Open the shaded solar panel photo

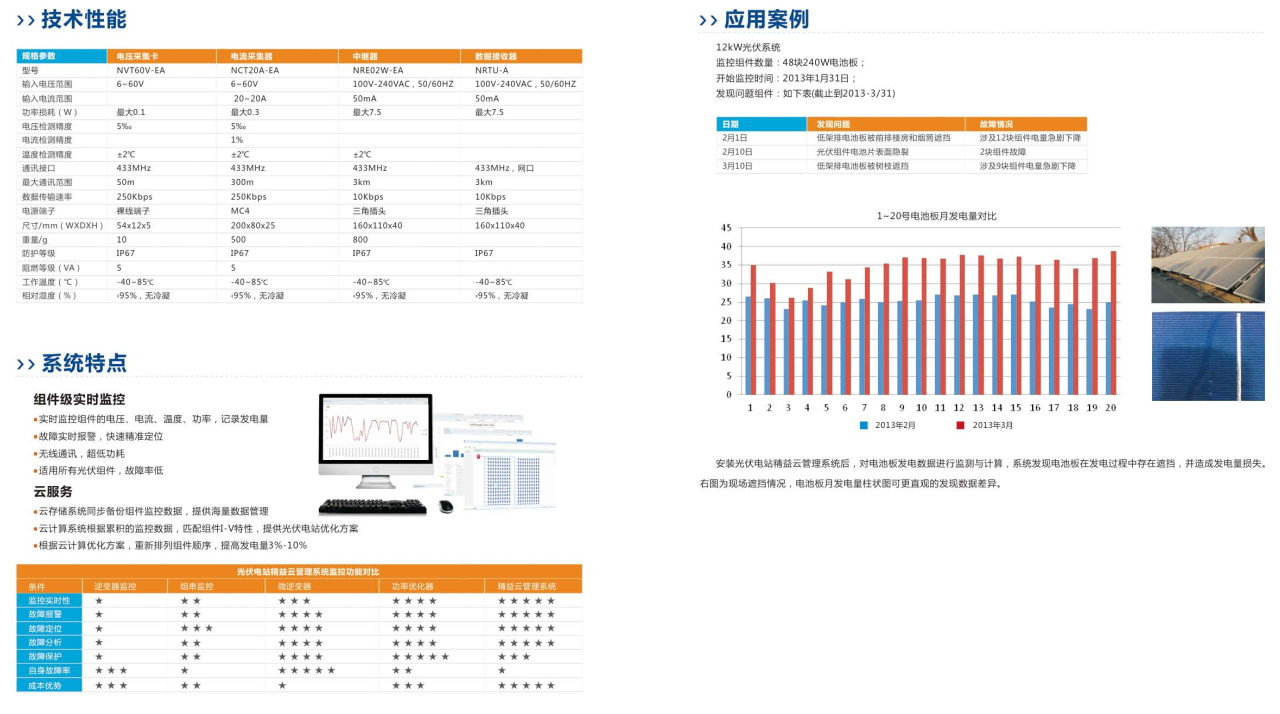pyautogui.click(x=1207, y=265)
